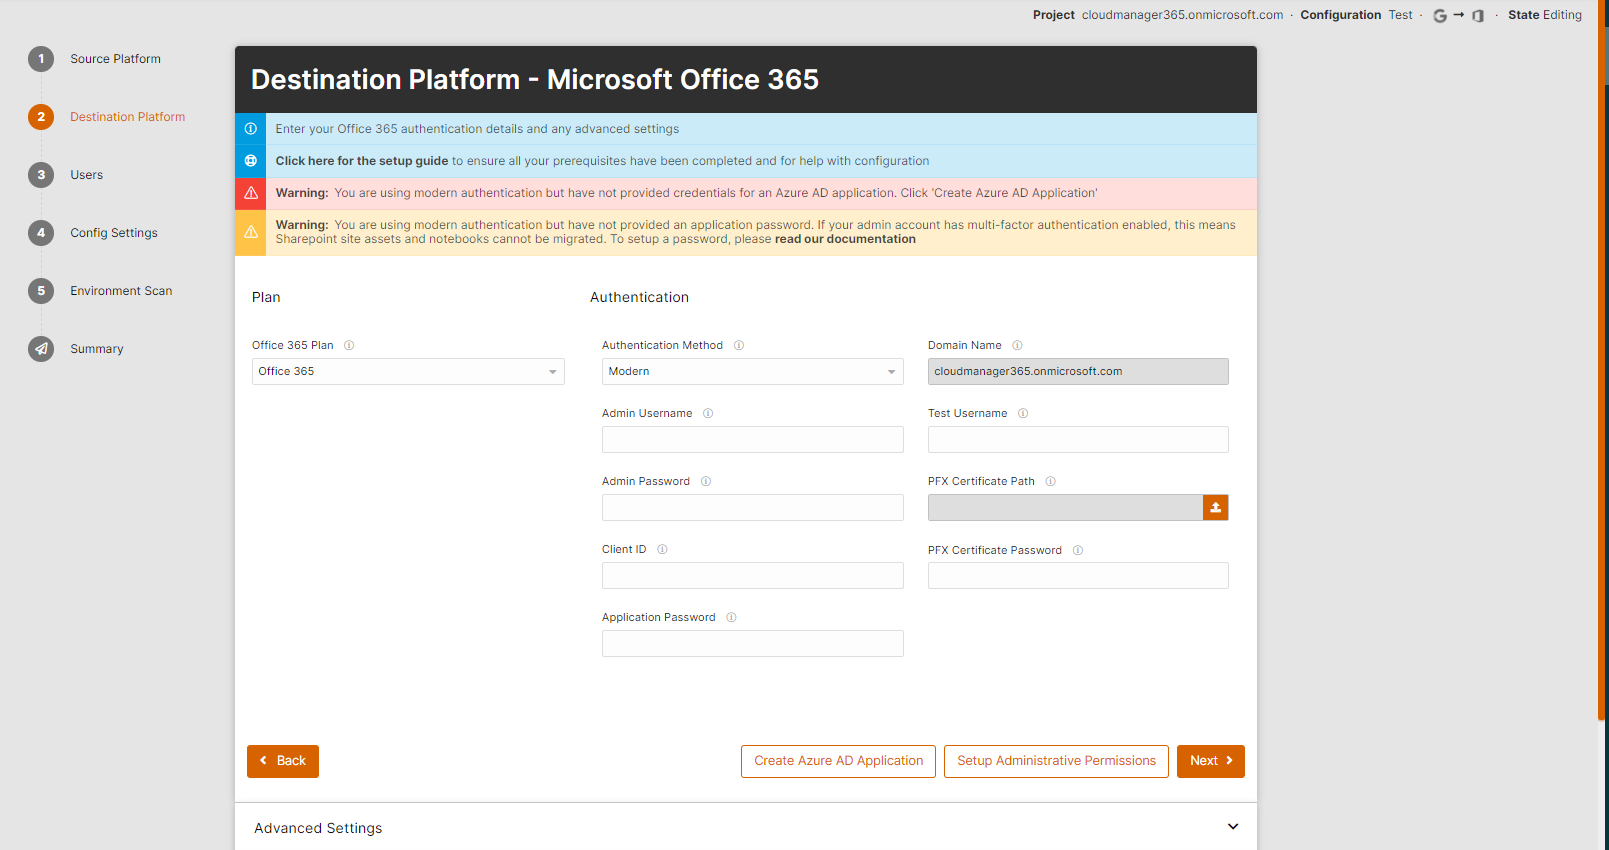Click the info icon next to Test Username
The width and height of the screenshot is (1609, 850).
[x=1023, y=413]
